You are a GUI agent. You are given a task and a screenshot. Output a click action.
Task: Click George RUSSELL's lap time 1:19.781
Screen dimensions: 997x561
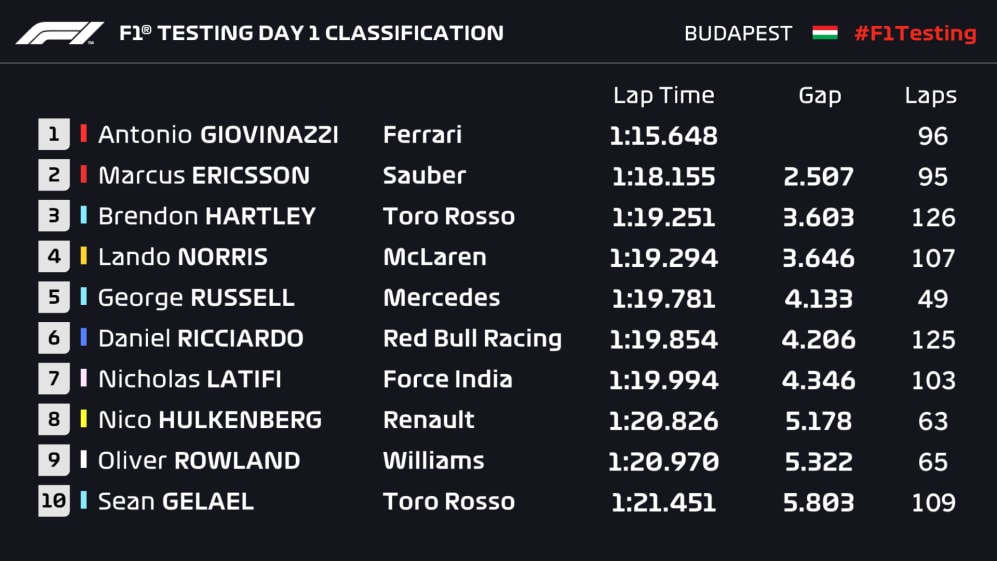pyautogui.click(x=663, y=298)
